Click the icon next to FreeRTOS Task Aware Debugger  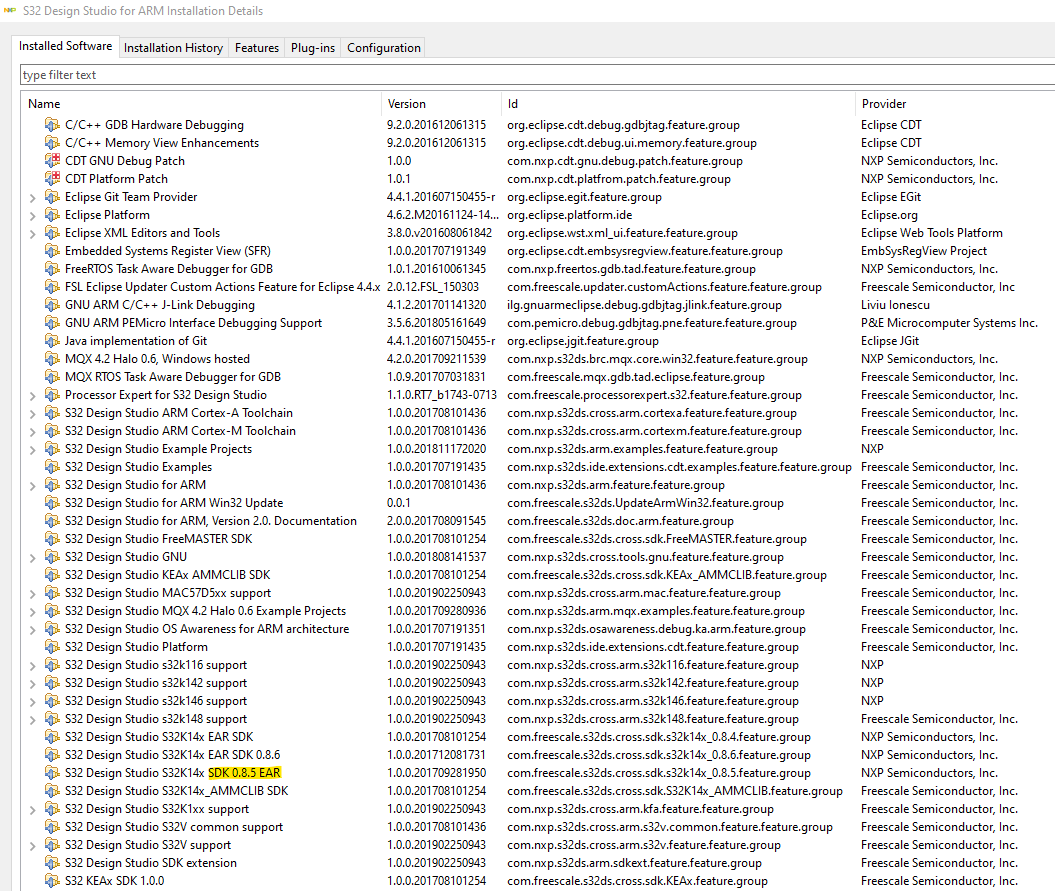51,268
